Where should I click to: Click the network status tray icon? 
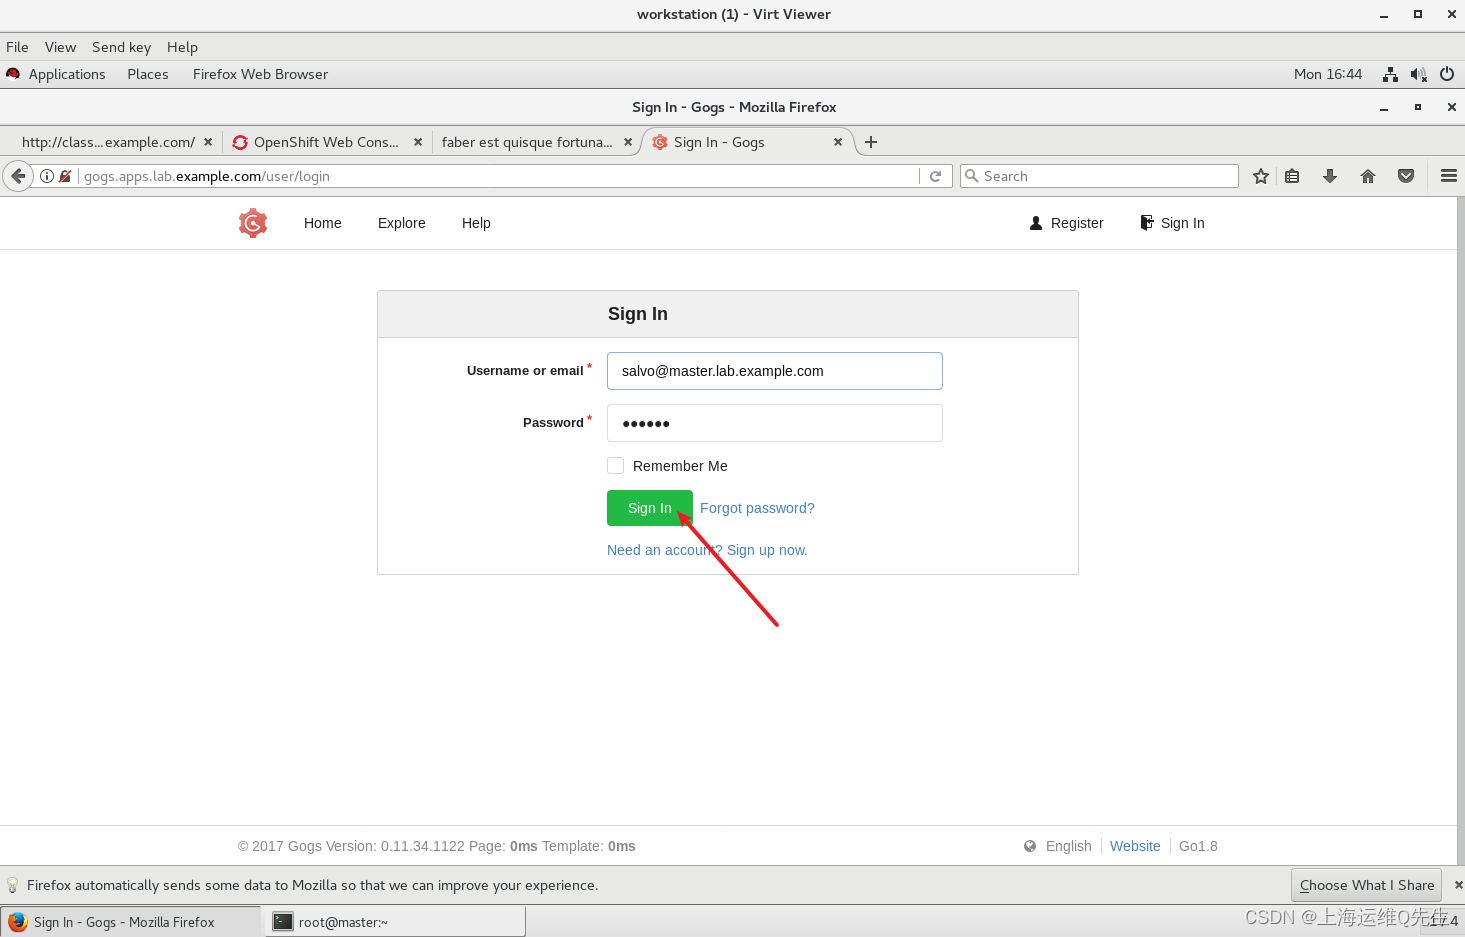coord(1390,74)
